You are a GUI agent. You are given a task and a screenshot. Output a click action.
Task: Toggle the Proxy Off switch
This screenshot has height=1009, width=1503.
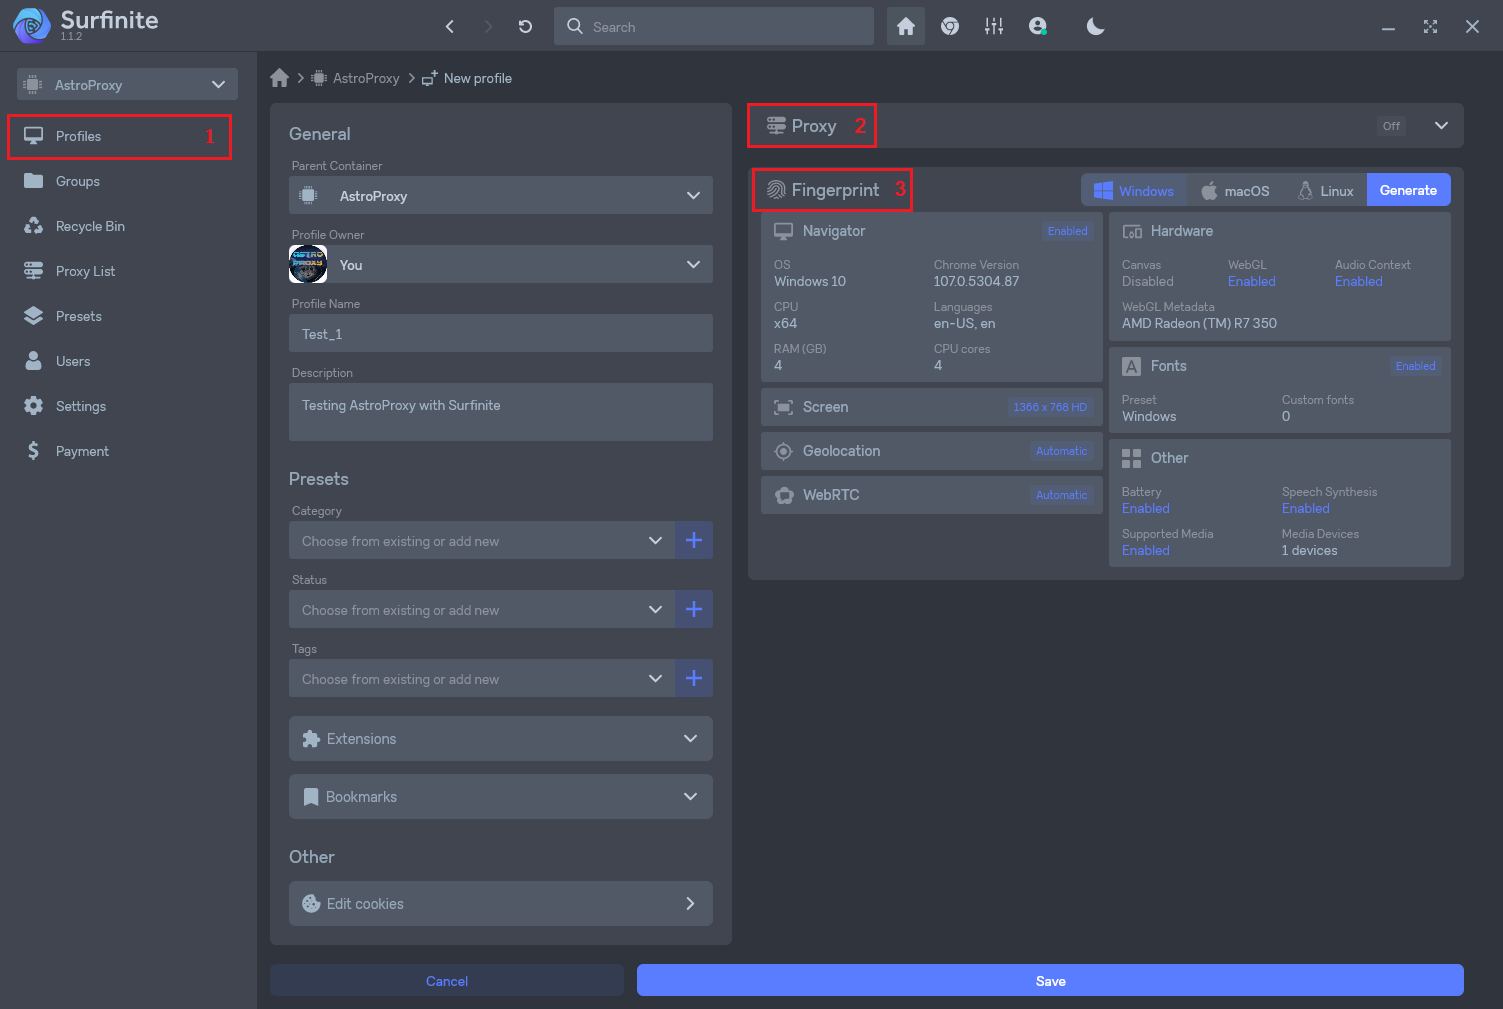coord(1391,126)
